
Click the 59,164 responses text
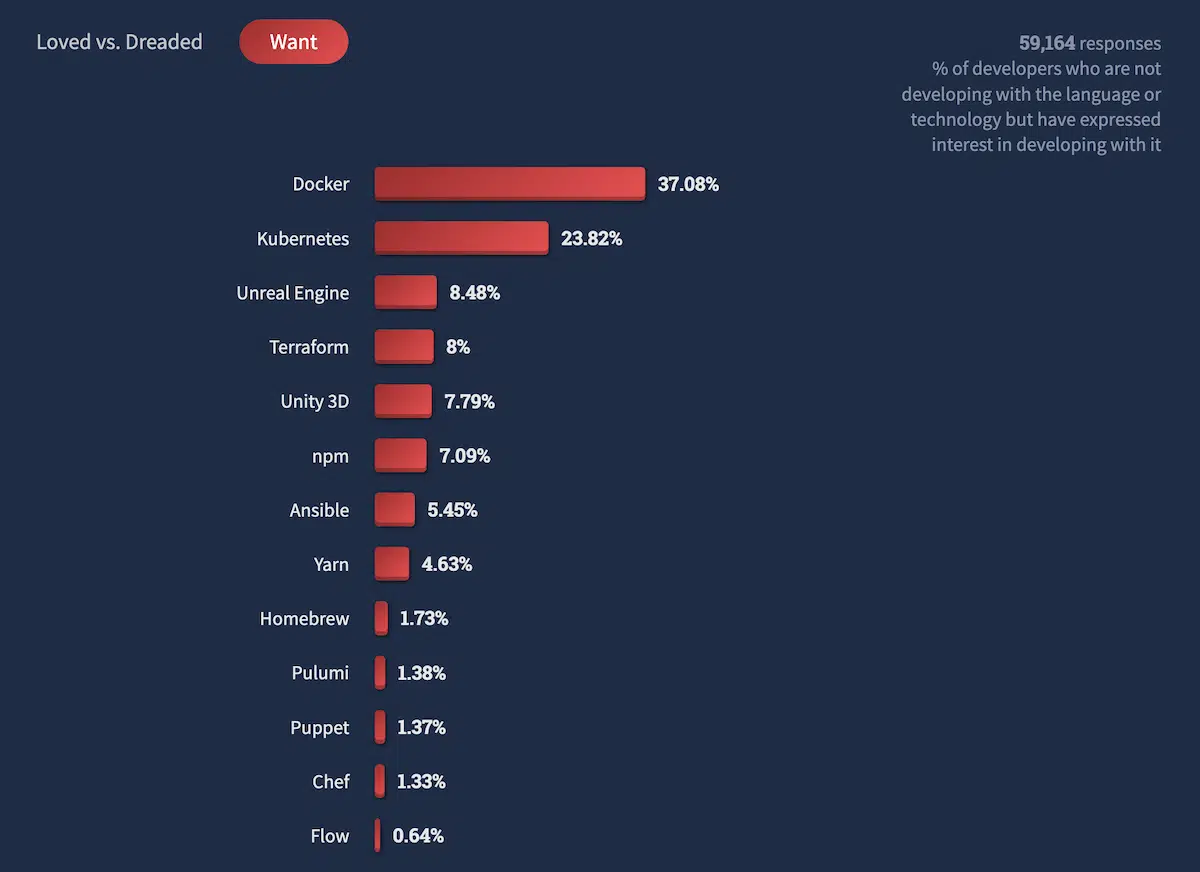(x=1089, y=43)
